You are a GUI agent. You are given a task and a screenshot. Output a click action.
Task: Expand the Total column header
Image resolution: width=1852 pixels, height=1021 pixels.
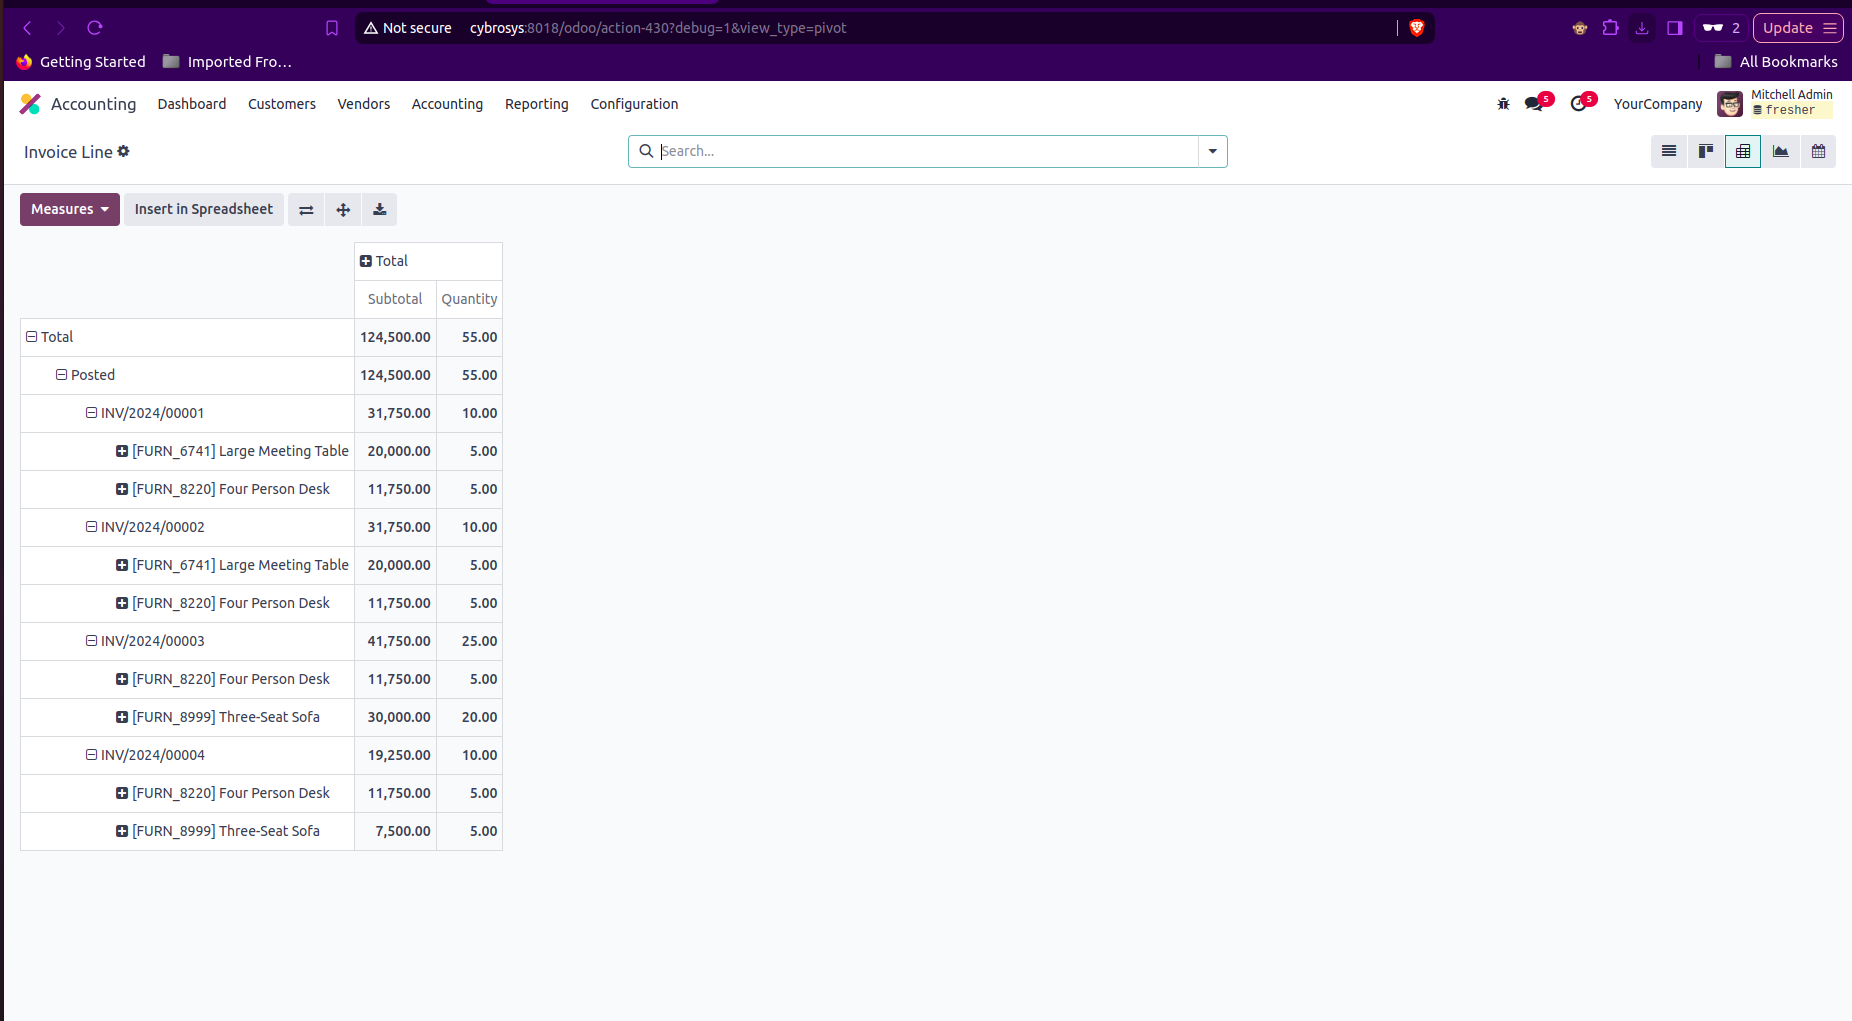pos(384,261)
